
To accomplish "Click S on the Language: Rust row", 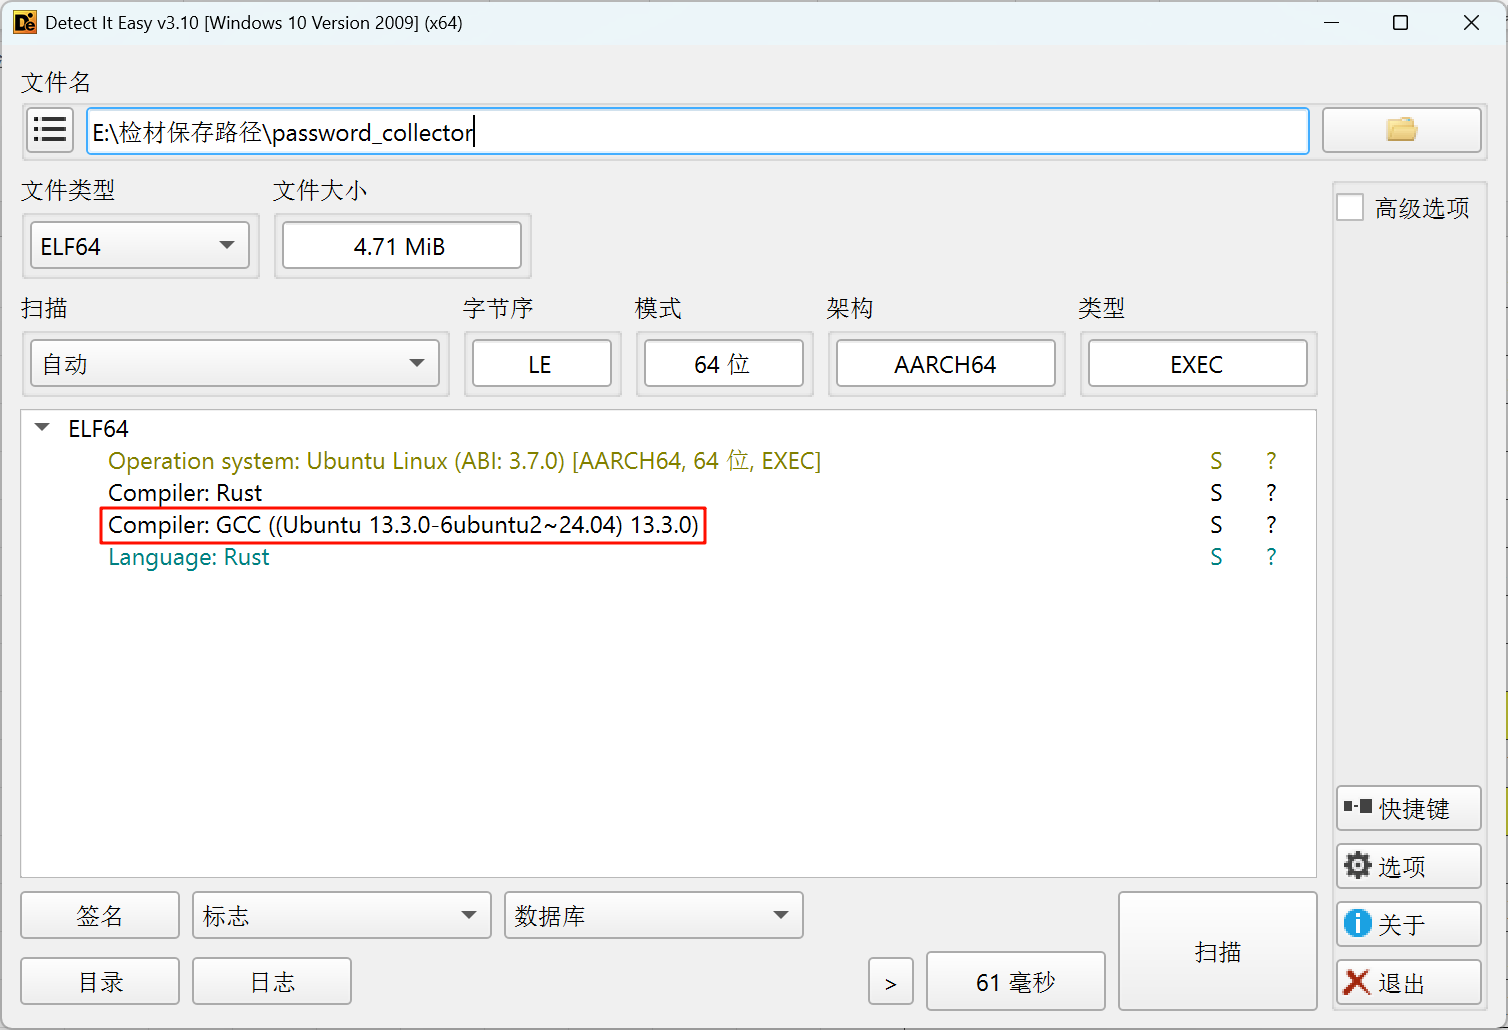I will pos(1216,557).
